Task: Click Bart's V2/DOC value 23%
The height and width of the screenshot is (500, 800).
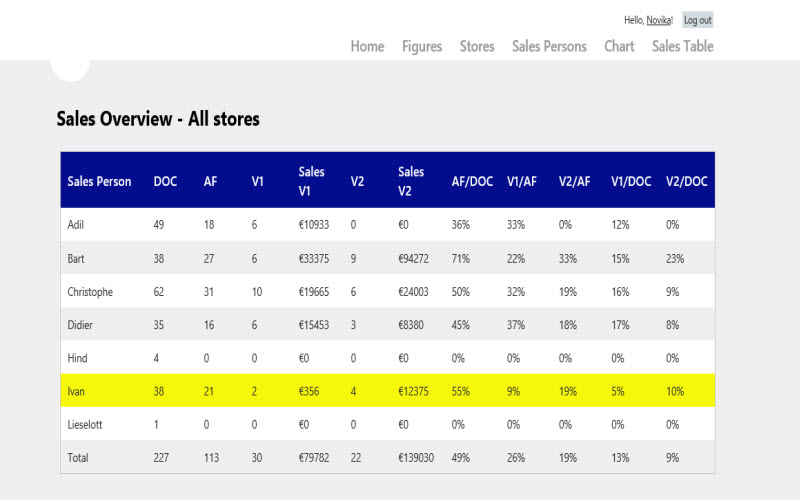Action: [675, 259]
